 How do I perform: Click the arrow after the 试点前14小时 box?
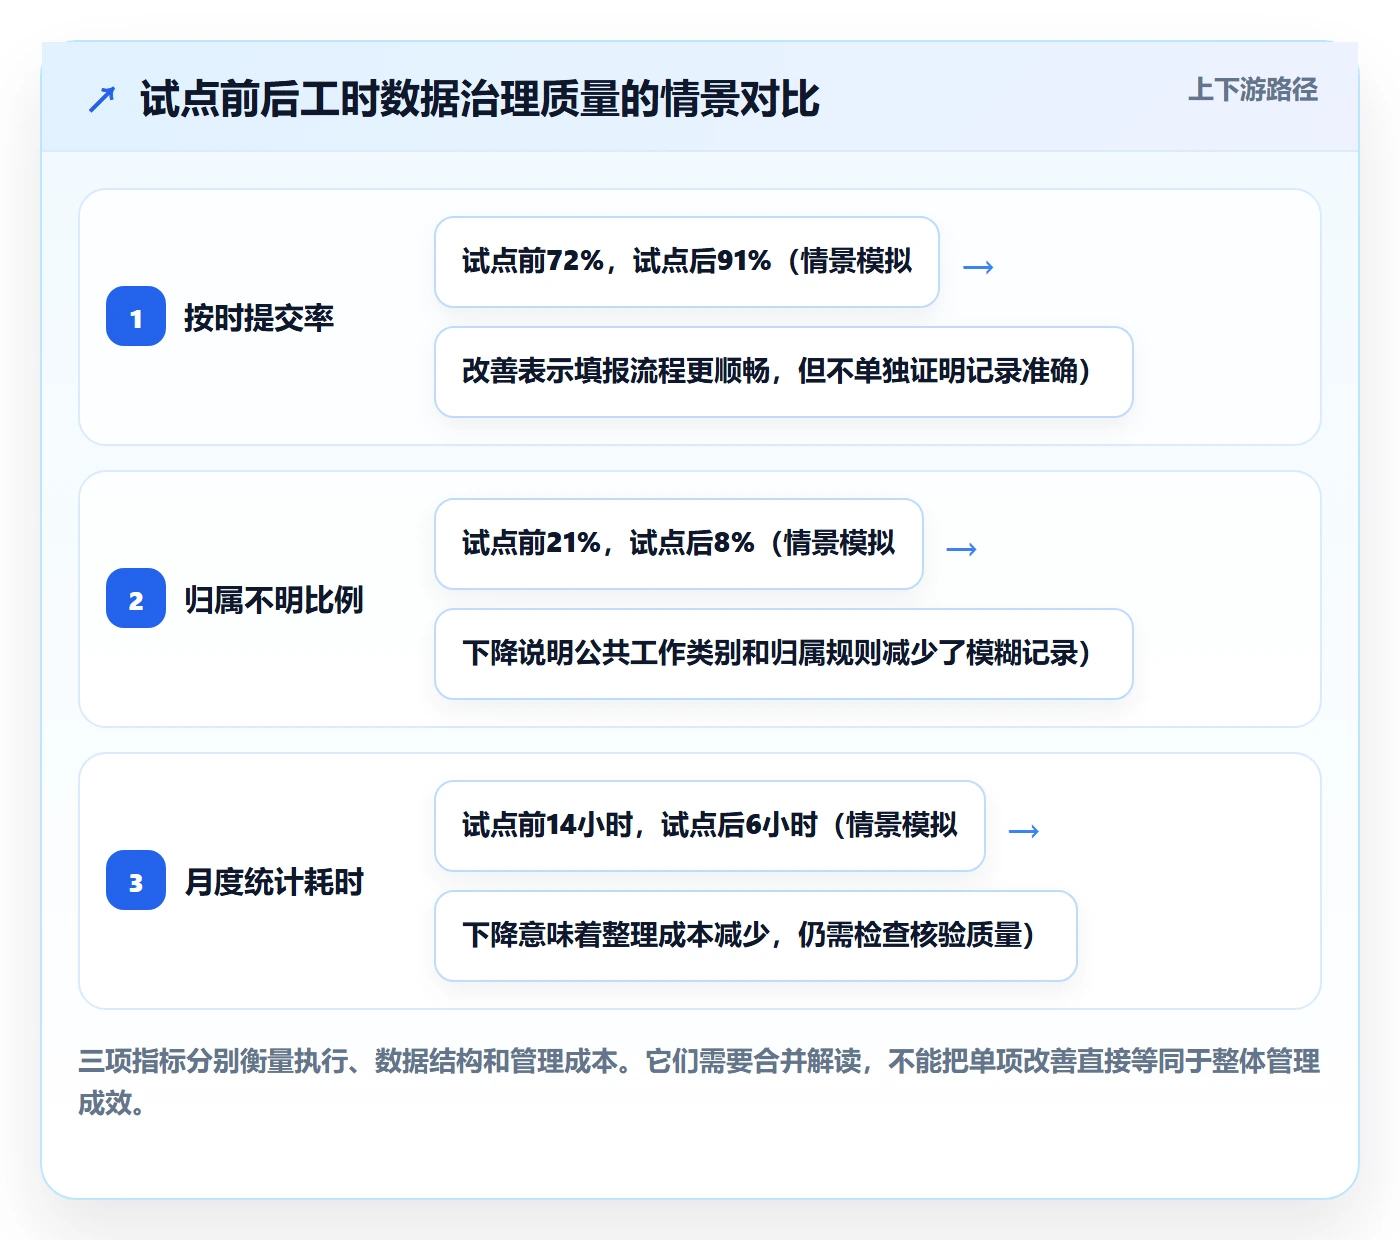(x=1024, y=831)
